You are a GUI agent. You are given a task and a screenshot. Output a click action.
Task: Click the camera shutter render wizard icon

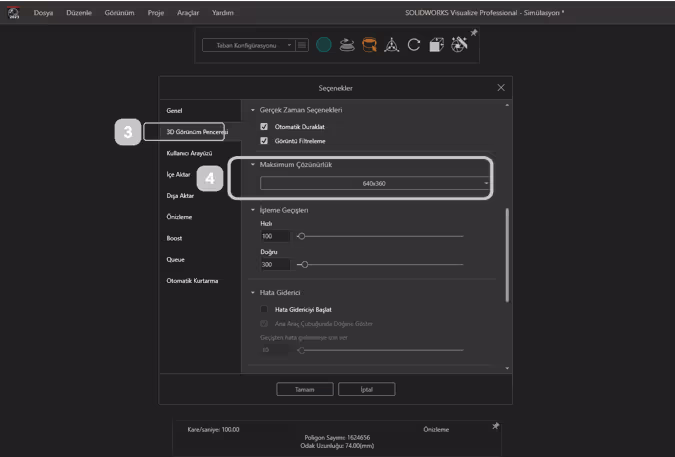459,45
